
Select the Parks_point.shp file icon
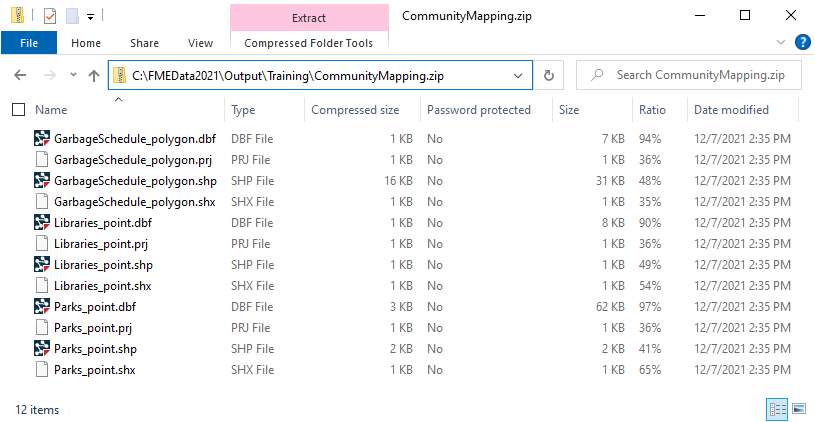click(42, 349)
